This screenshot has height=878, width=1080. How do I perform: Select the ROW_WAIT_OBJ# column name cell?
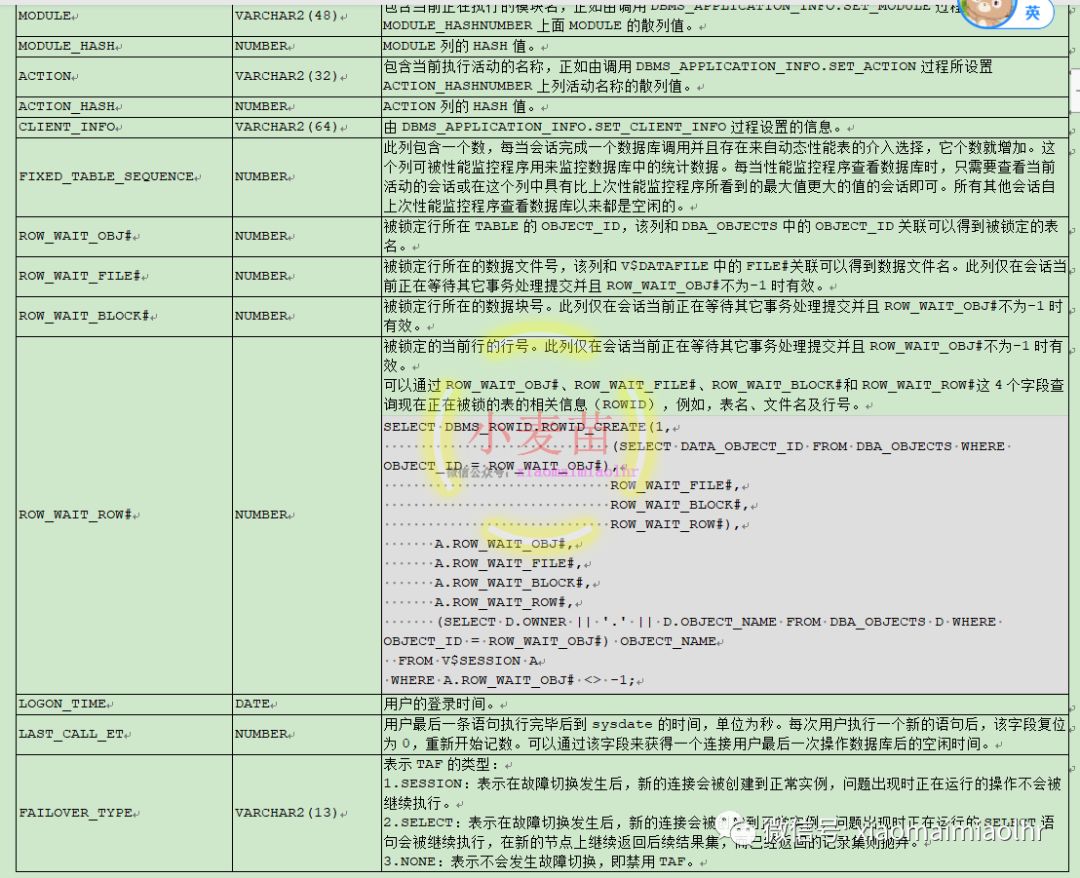124,236
